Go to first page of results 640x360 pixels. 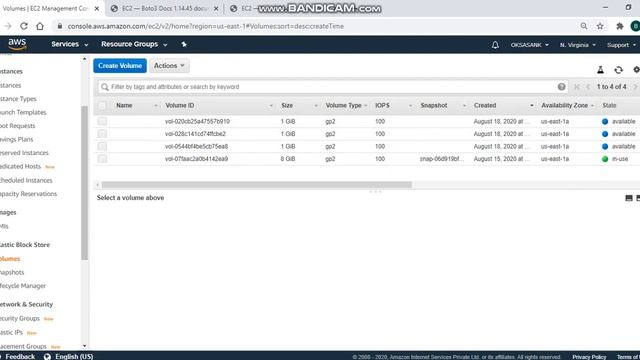coord(577,87)
